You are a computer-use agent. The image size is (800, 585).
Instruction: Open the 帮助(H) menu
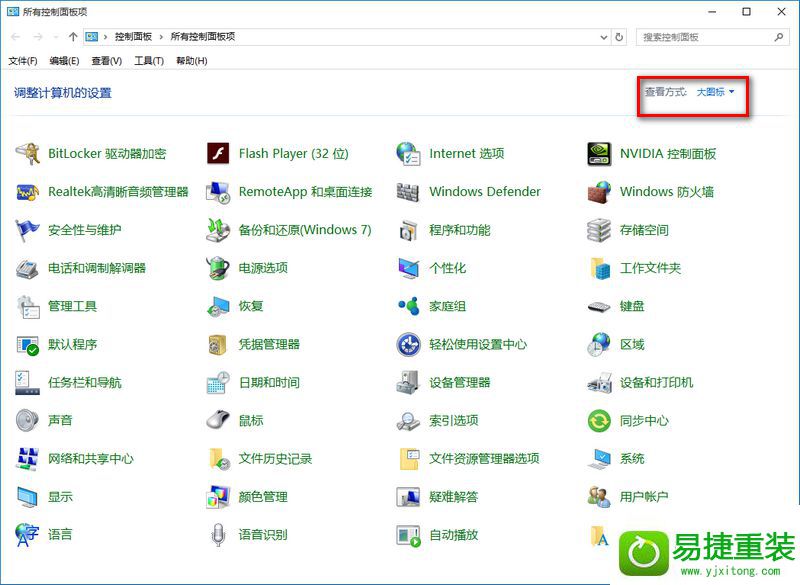(x=191, y=61)
